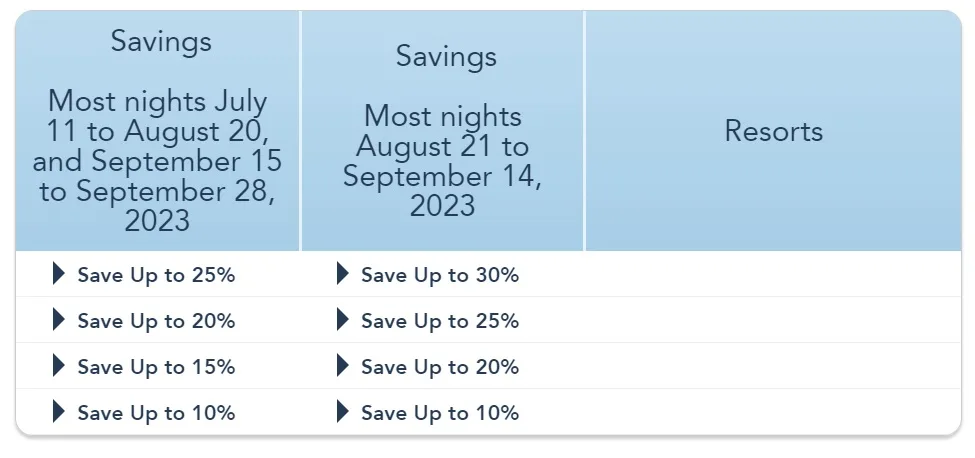975x458 pixels.
Task: Expand the triangle by August 21 column's 10%
Action: pyautogui.click(x=343, y=411)
